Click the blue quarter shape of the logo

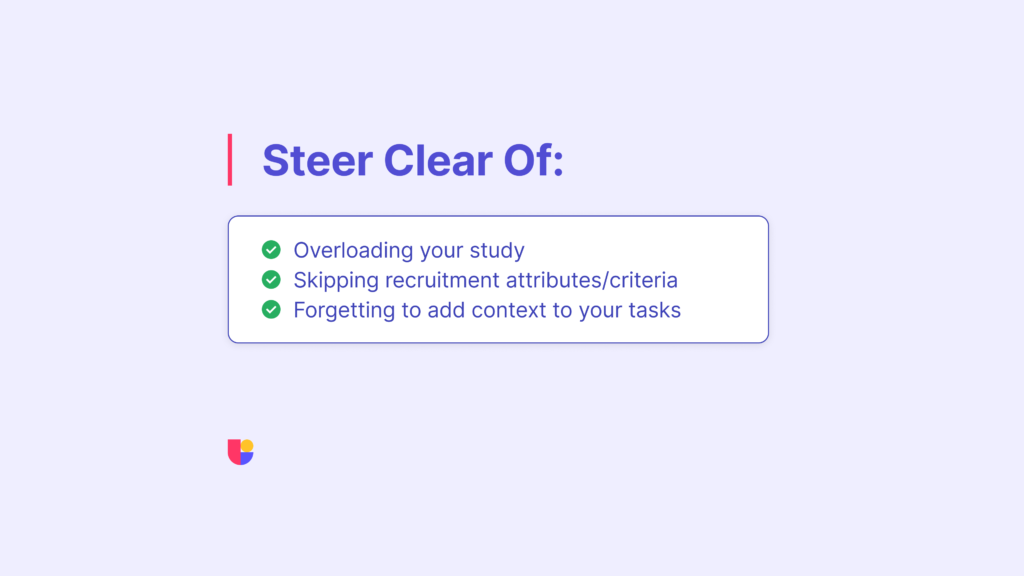point(247,458)
